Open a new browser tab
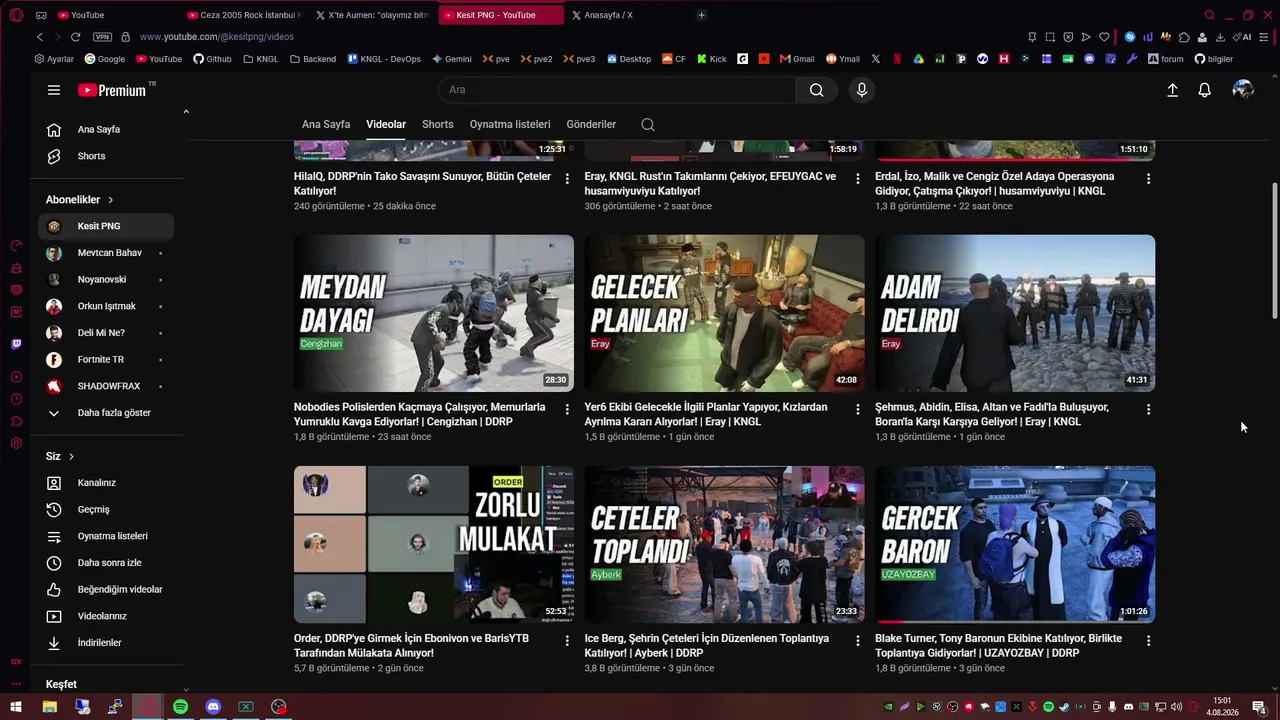The height and width of the screenshot is (720, 1280). pos(701,15)
